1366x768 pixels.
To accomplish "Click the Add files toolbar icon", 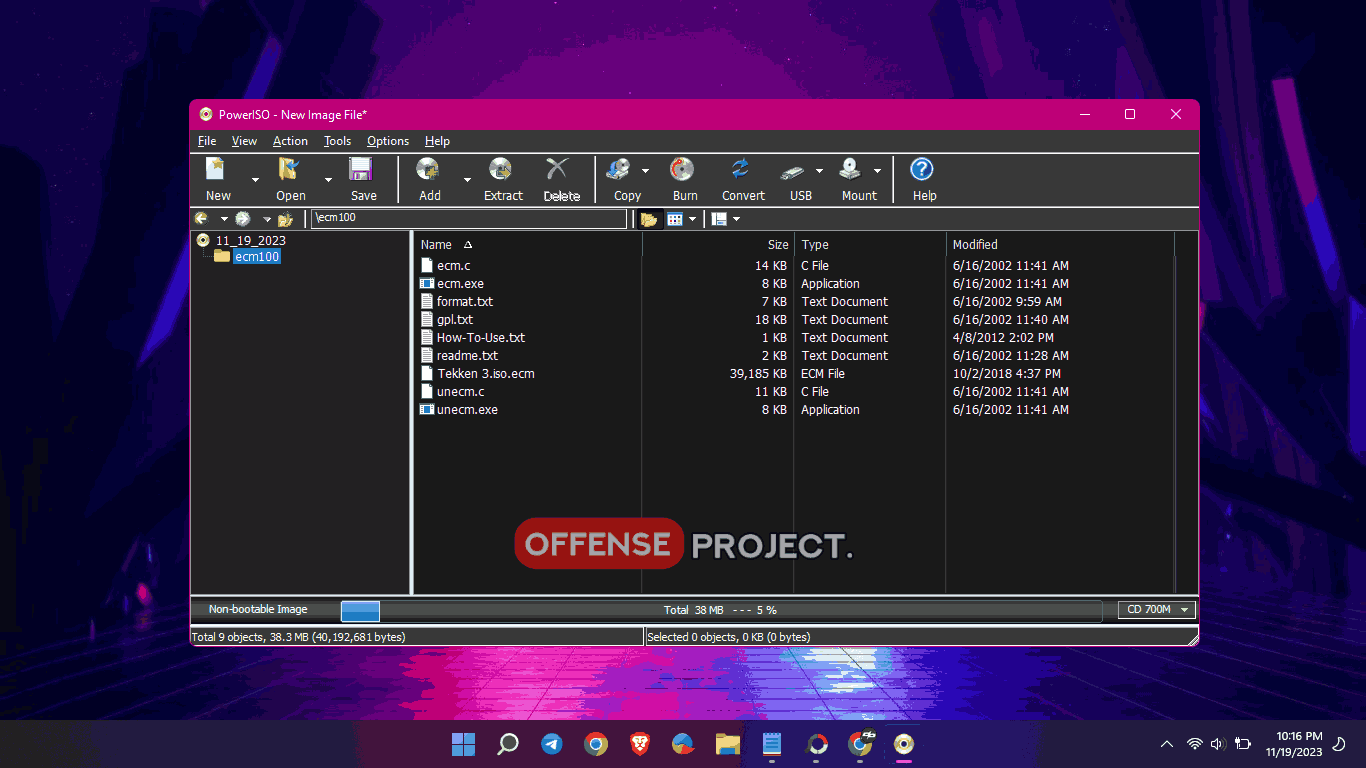I will click(x=429, y=169).
